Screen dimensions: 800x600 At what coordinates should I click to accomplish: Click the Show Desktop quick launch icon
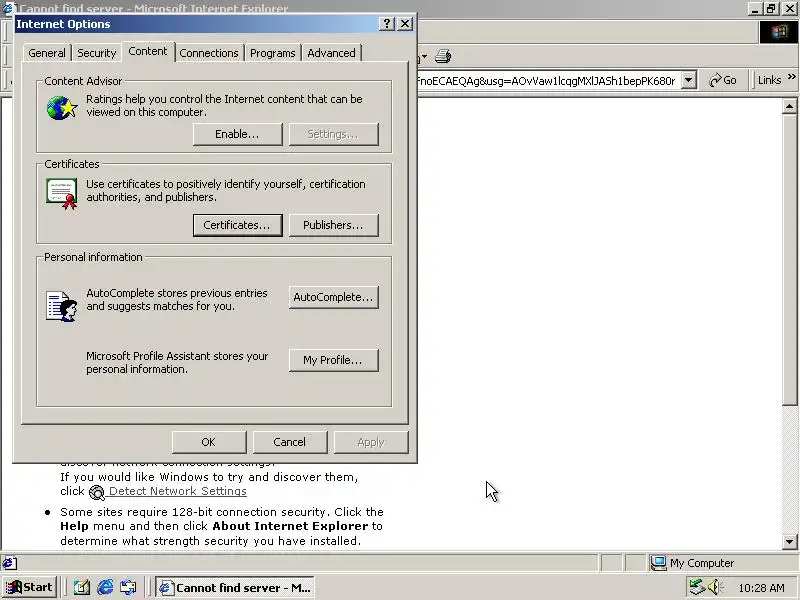tap(82, 588)
